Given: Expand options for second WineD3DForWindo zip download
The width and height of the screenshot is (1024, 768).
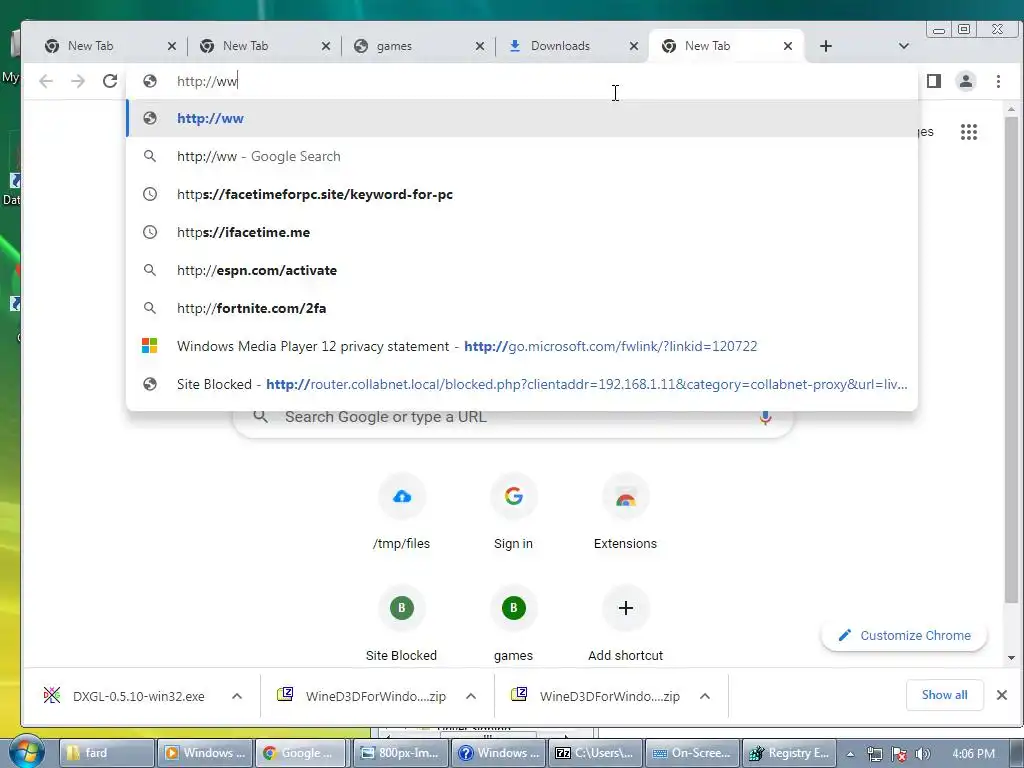Looking at the screenshot, I should (x=705, y=696).
